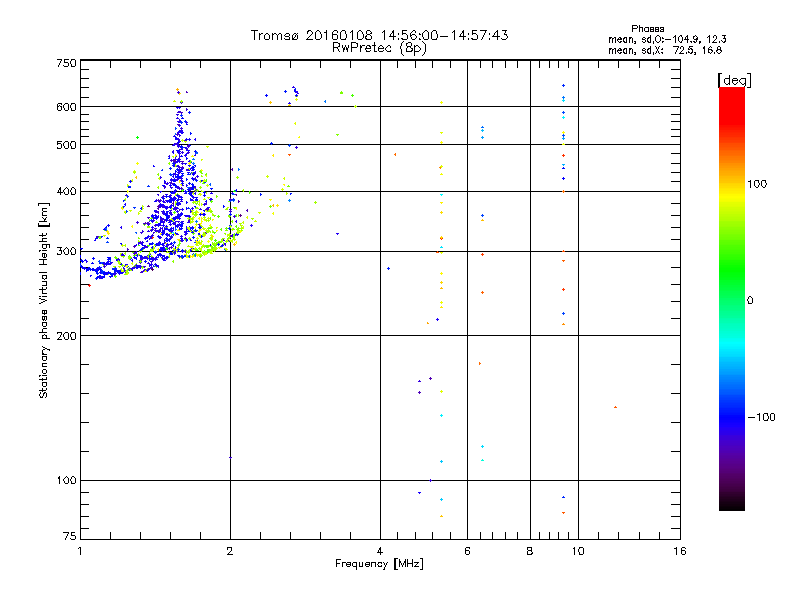Screen dimensions: 800x600
Task: Click the 'Phases' legend heading
Action: 647,29
